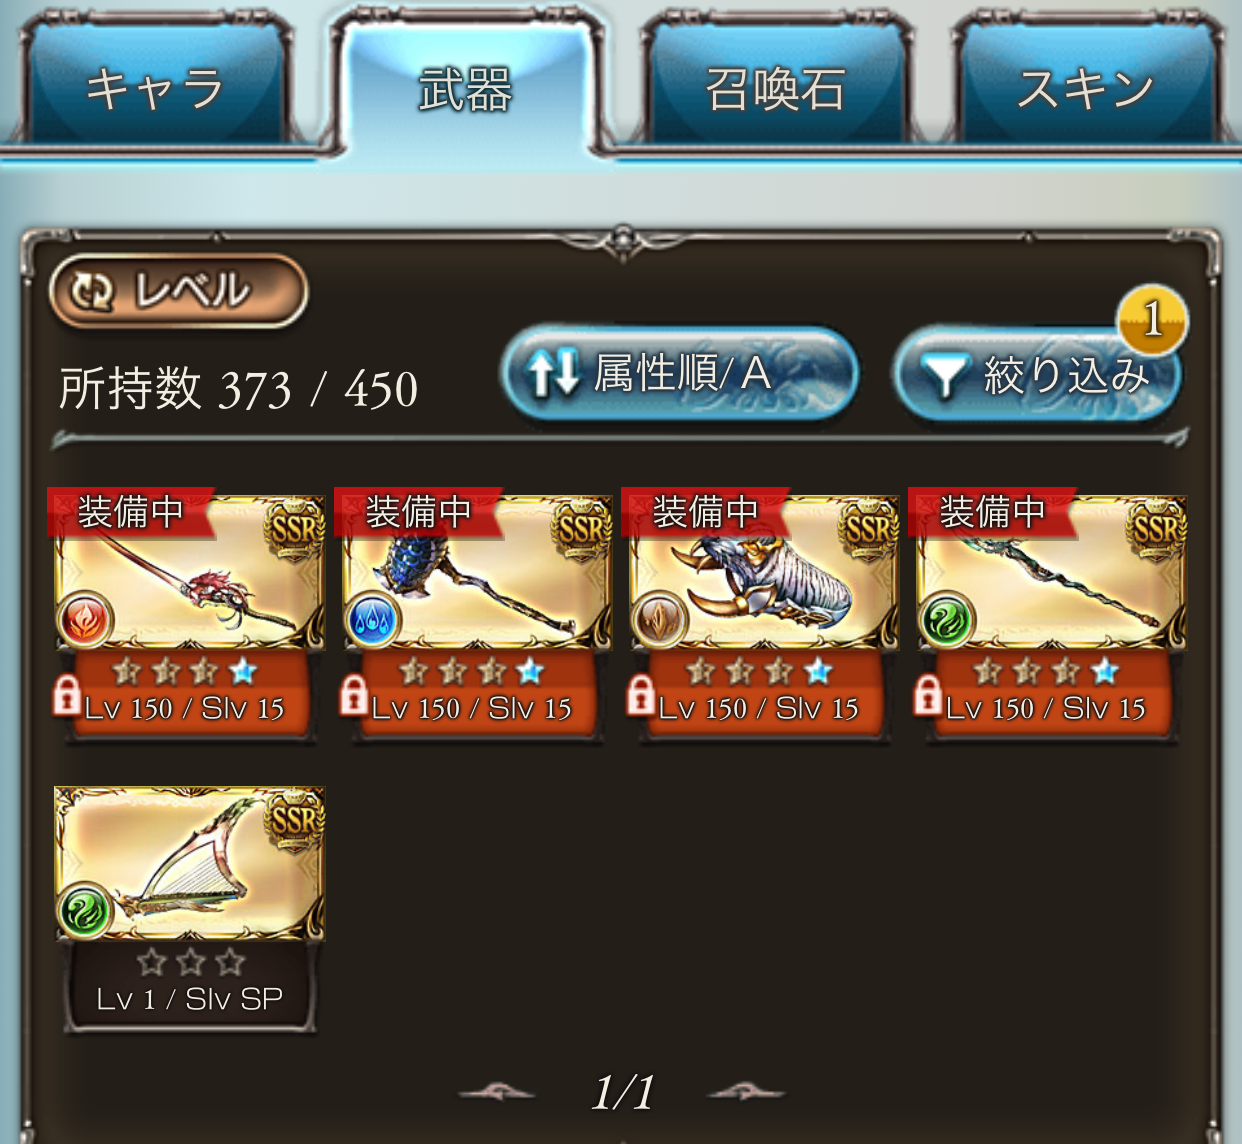1242x1144 pixels.
Task: Open the スキン tab
Action: pyautogui.click(x=1087, y=88)
